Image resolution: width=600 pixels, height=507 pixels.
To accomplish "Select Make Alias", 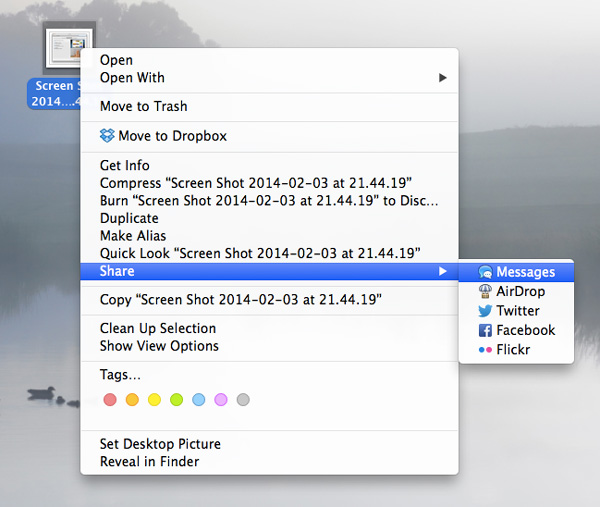I will coord(269,236).
